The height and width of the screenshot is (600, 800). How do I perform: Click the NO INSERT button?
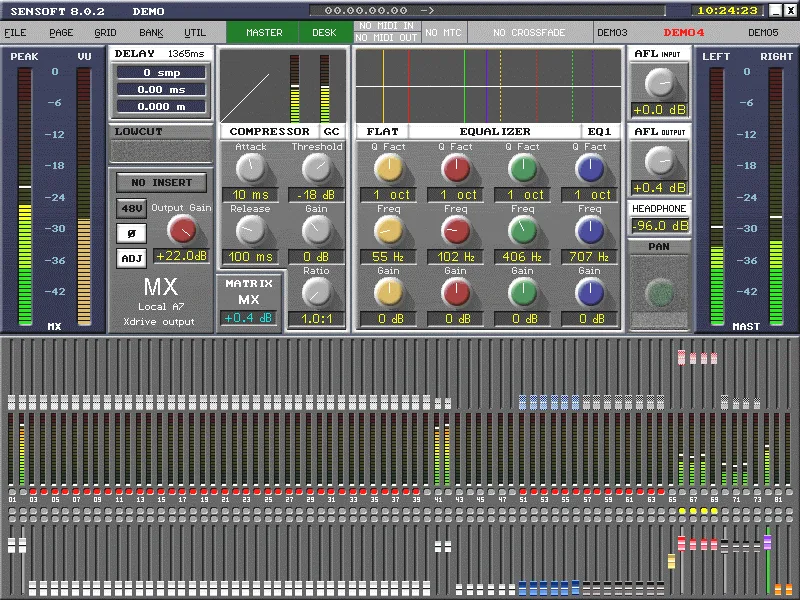point(161,182)
